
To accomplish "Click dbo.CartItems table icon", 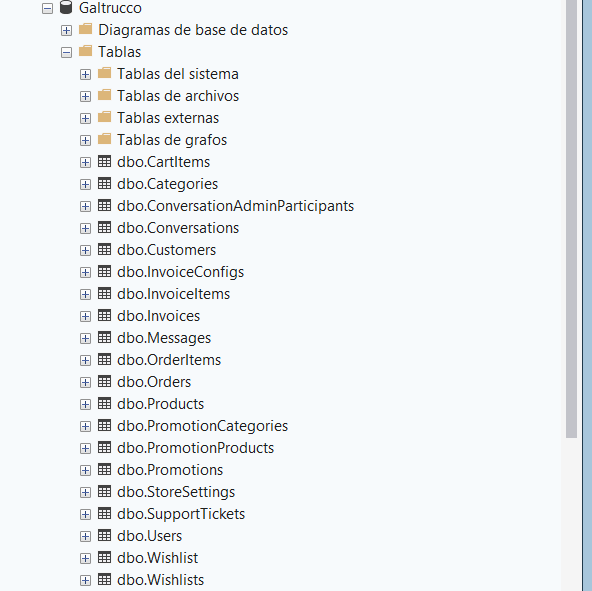I will (105, 161).
